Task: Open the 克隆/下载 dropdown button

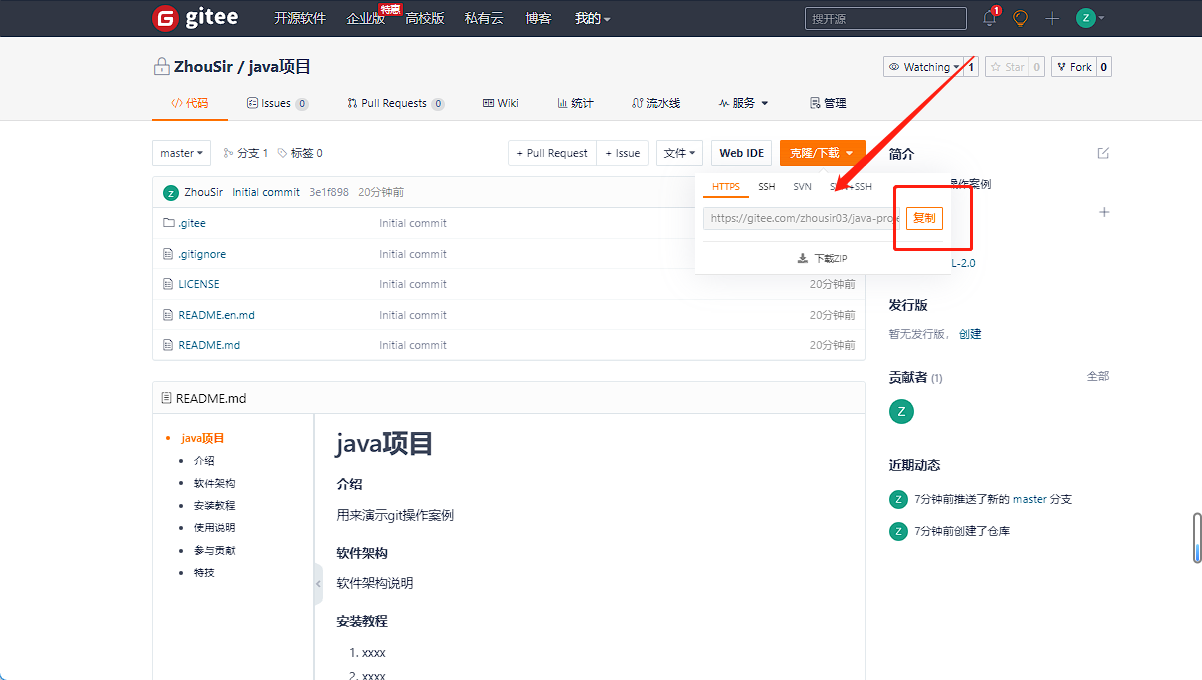Action: [822, 153]
